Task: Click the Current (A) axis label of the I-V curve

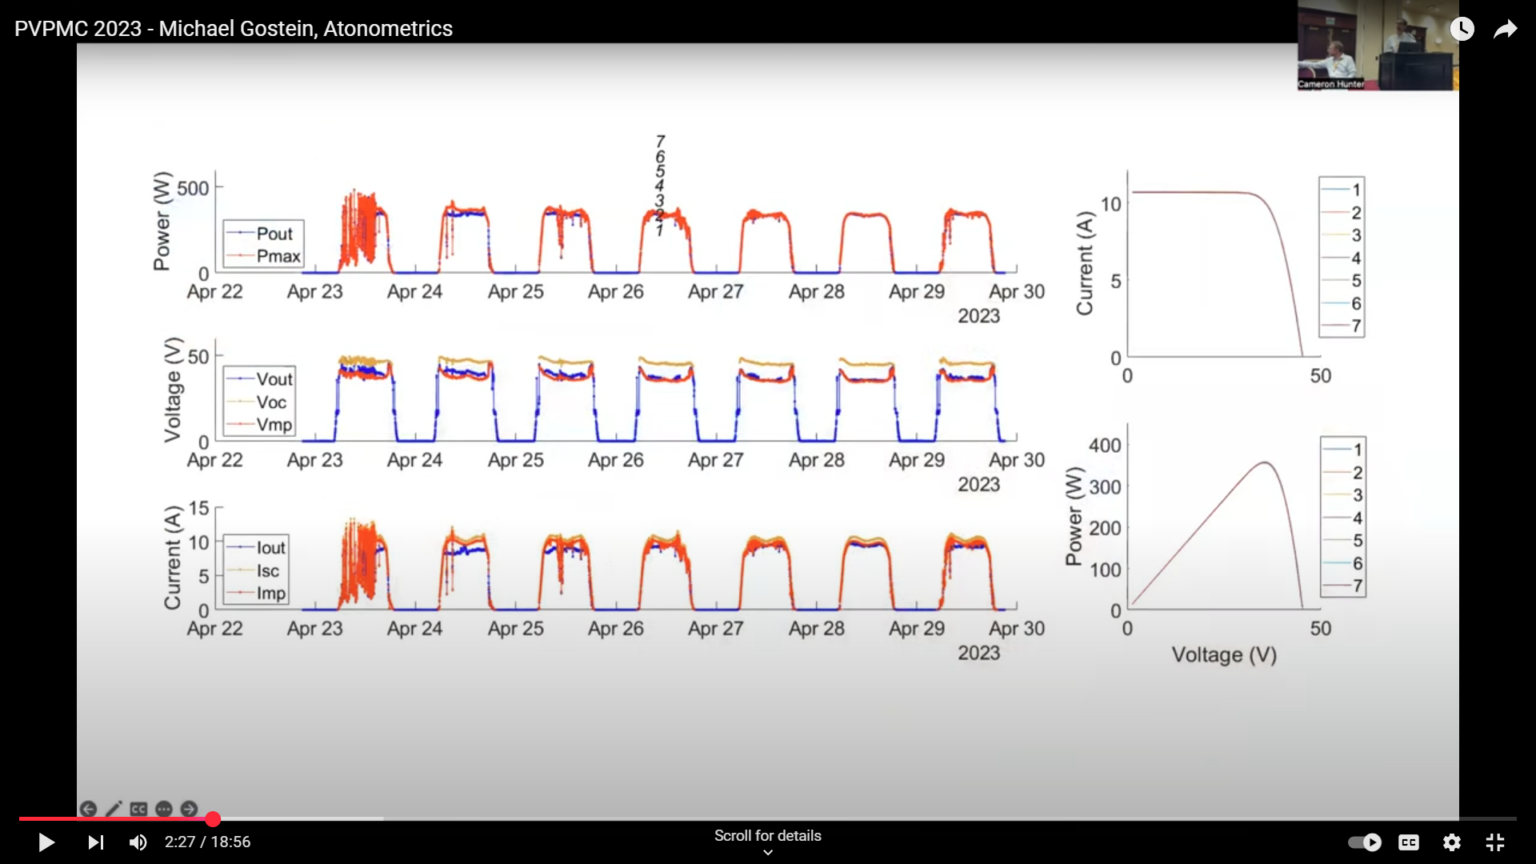Action: coord(1085,263)
